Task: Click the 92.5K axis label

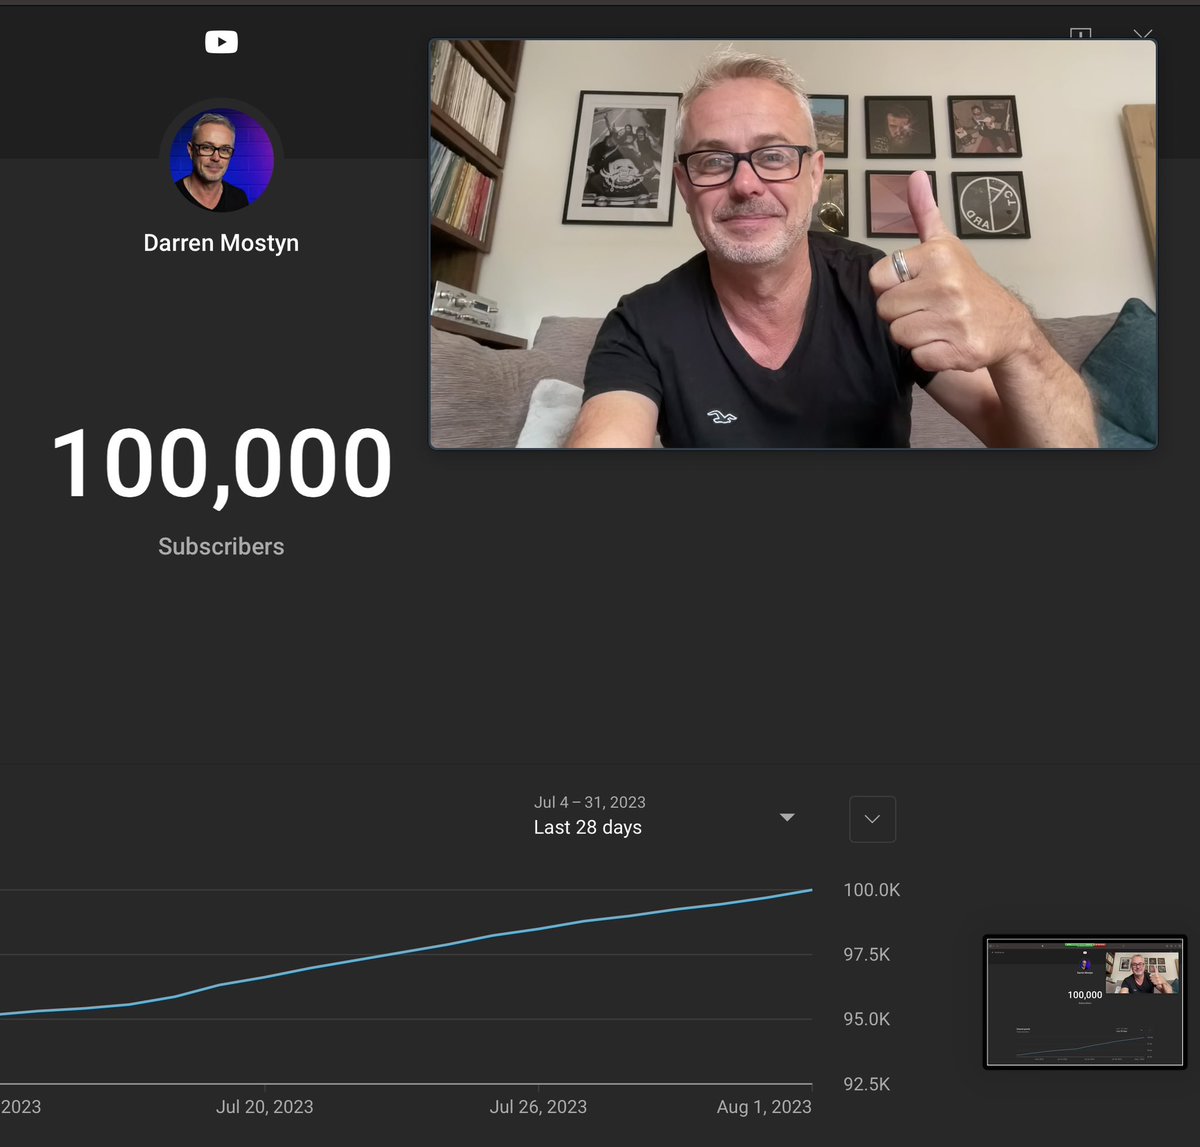Action: pyautogui.click(x=866, y=1084)
